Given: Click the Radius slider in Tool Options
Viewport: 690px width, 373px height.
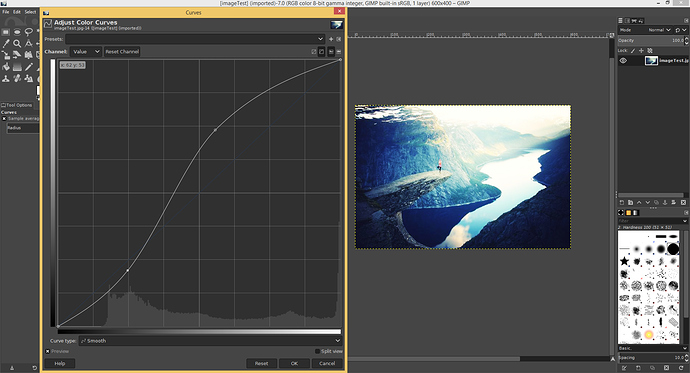Looking at the screenshot, I should (22, 128).
